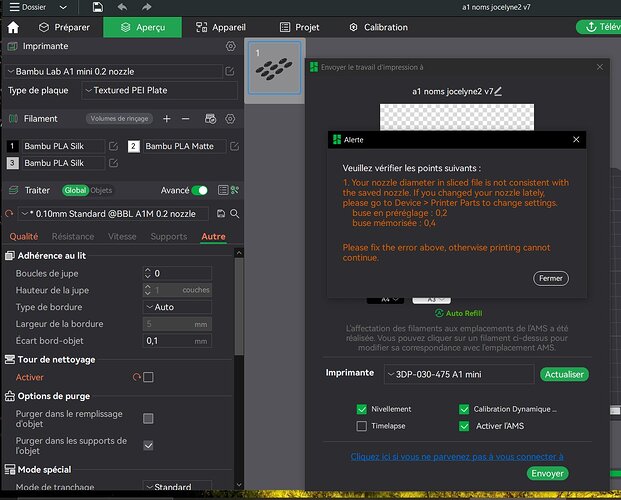Edit filament 1 Bambu PLA Silk preset
Screen dimensions: 621x500
point(113,146)
